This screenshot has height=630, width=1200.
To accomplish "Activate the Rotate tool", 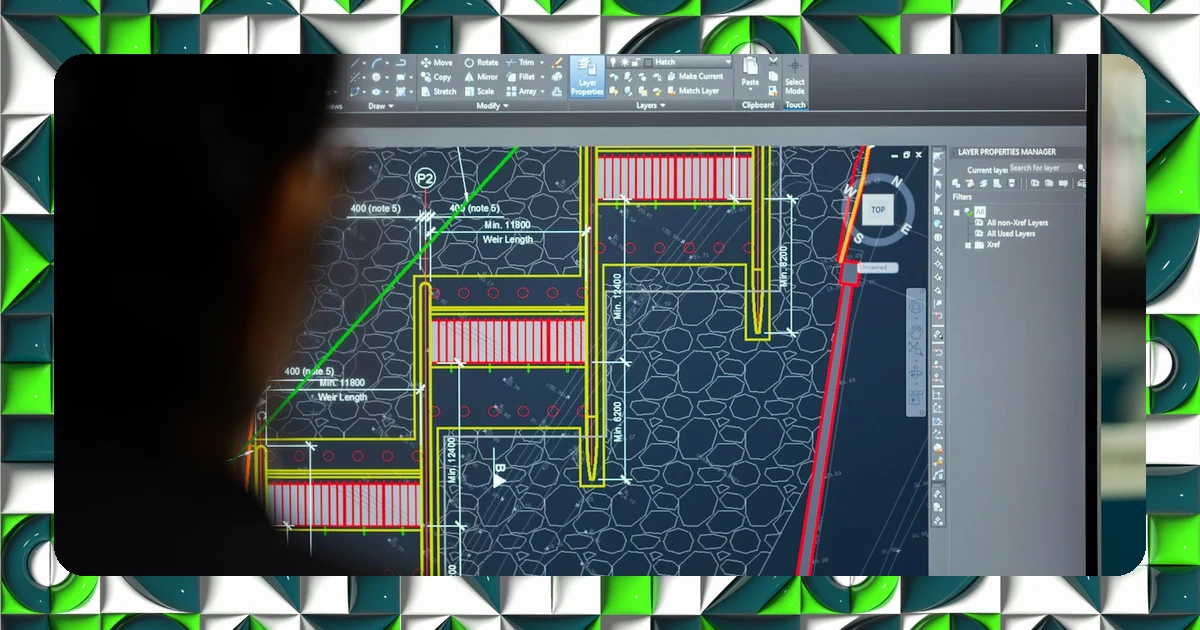I will (x=481, y=63).
